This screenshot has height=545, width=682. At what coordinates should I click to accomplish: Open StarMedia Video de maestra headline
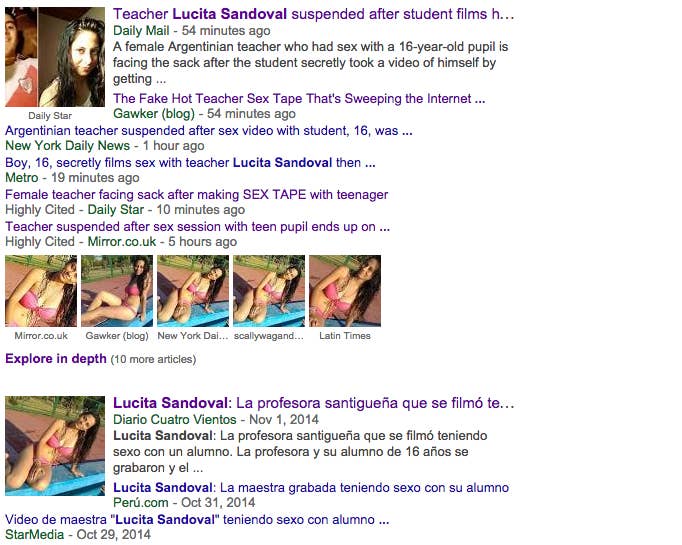point(197,519)
